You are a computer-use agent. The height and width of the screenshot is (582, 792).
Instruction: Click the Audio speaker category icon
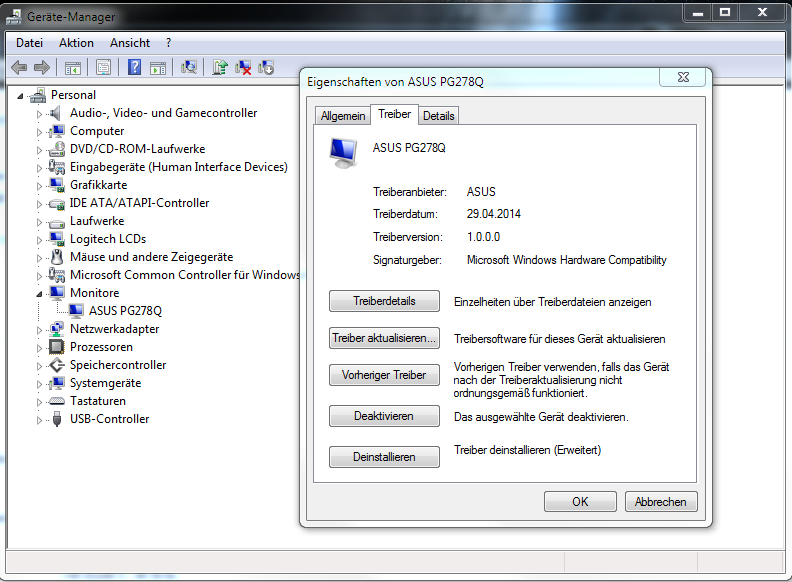tap(56, 113)
